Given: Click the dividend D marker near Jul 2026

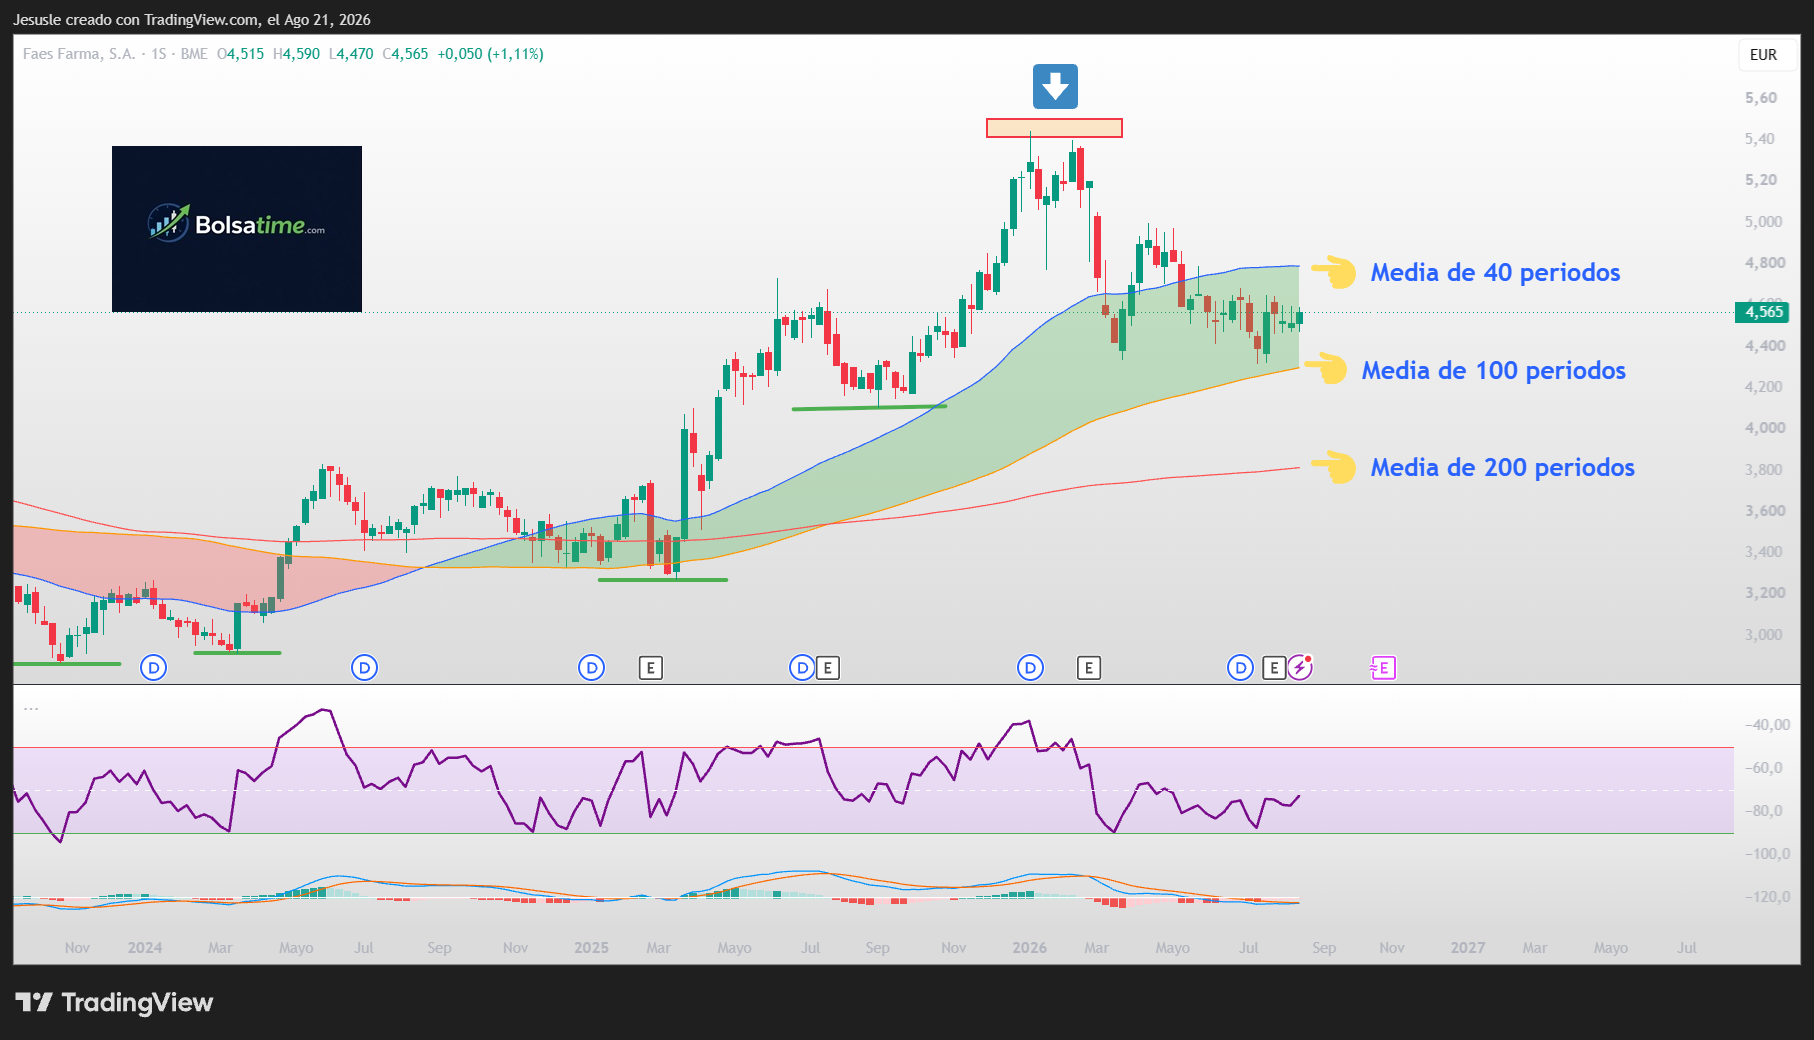Looking at the screenshot, I should pyautogui.click(x=1240, y=668).
